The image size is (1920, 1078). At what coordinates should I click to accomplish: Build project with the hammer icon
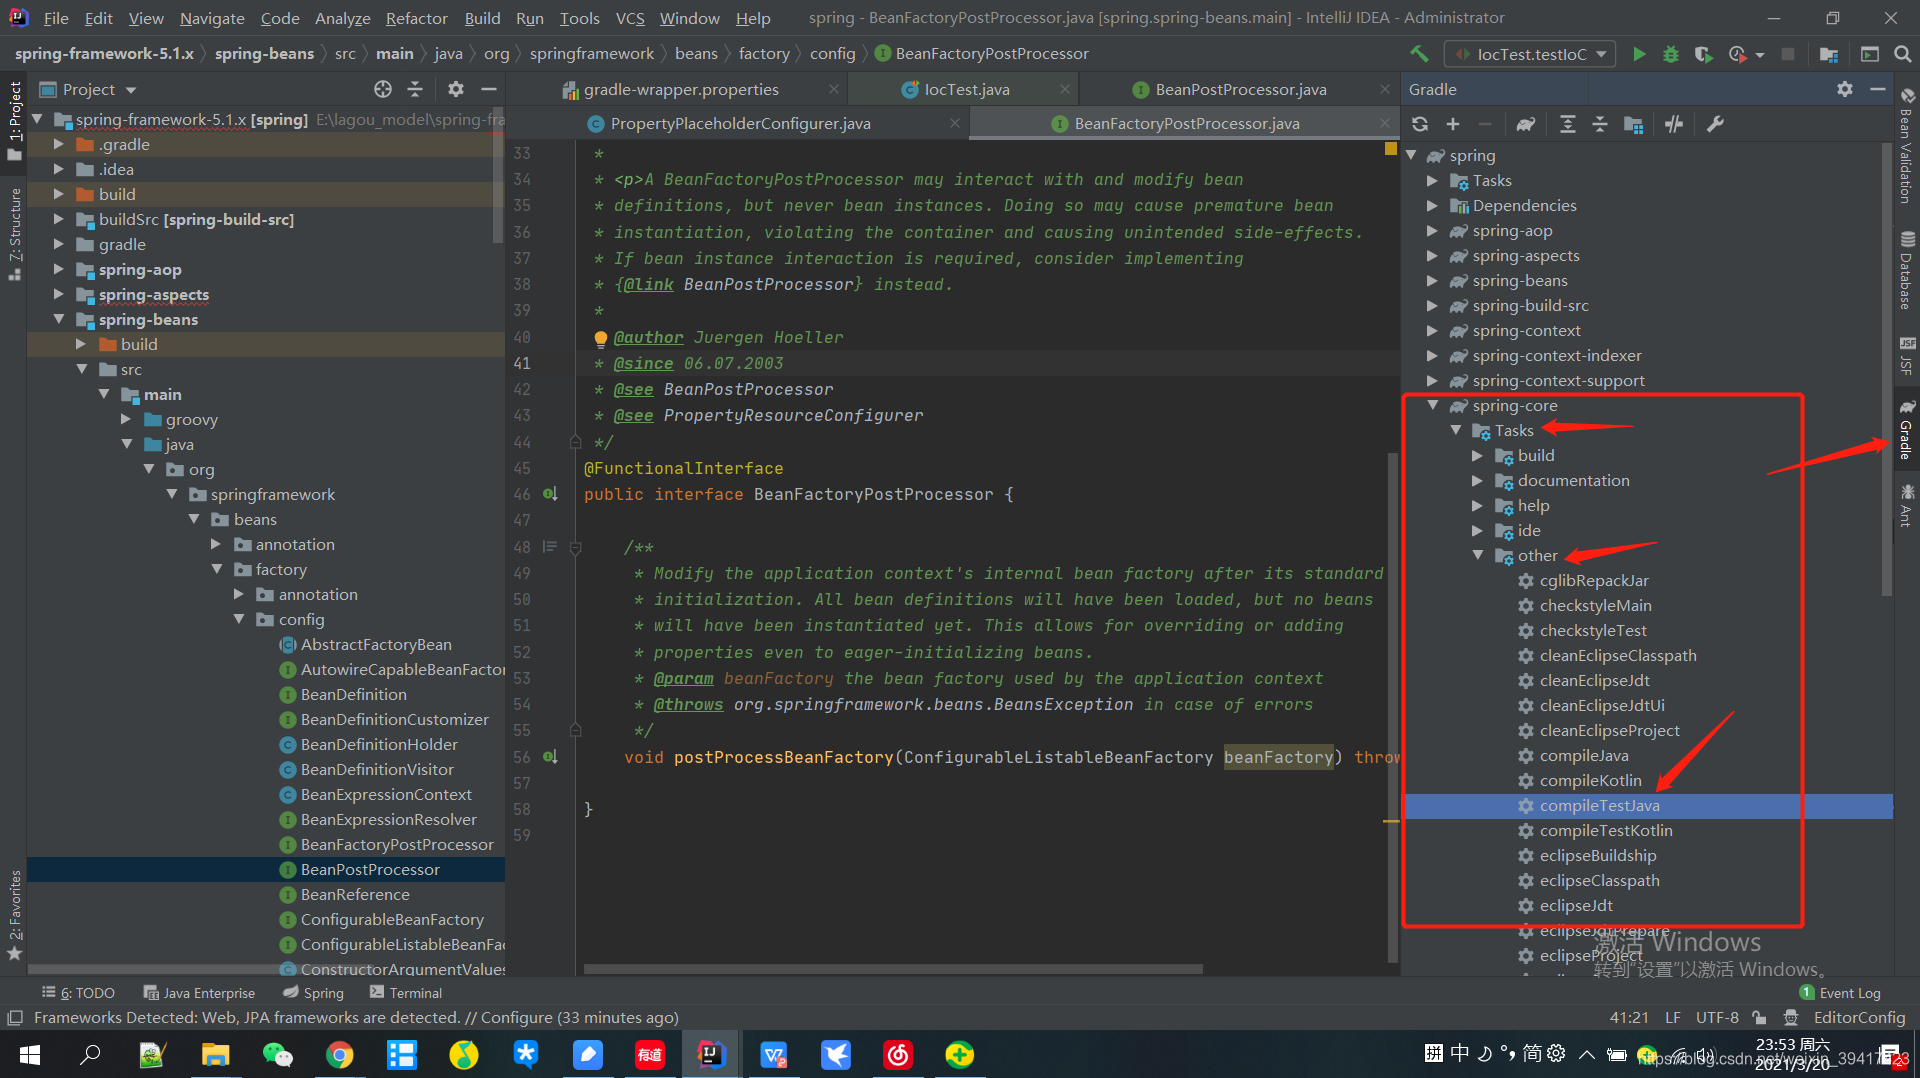(x=1420, y=54)
